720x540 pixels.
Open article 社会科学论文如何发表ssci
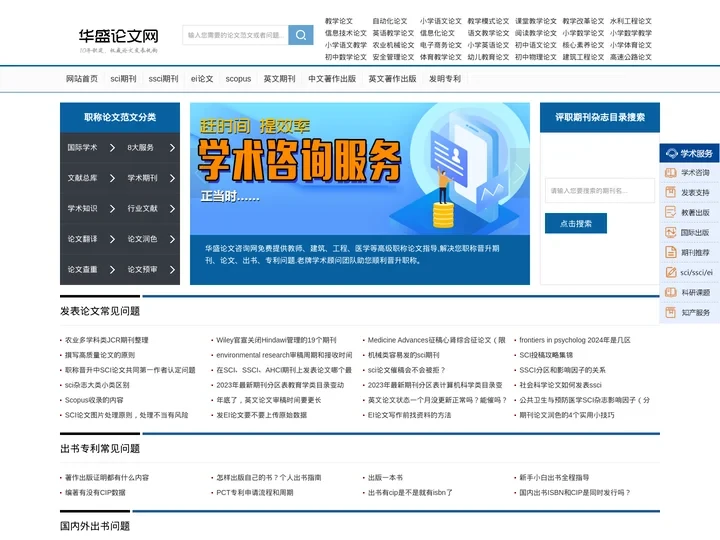[x=560, y=385]
